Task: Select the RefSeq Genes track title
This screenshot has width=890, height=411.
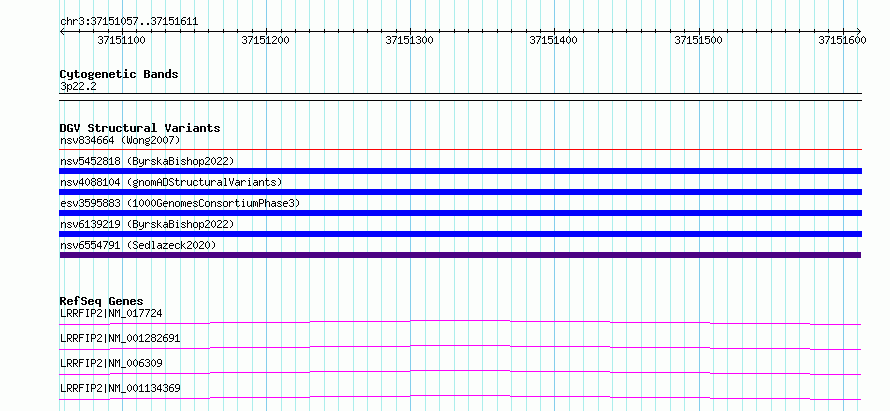Action: (102, 301)
